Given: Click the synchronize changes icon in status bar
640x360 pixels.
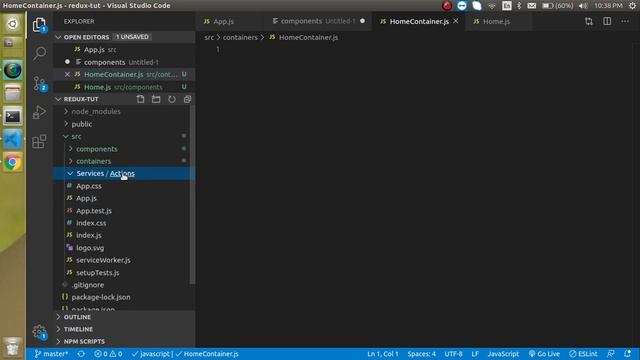Looking at the screenshot, I should (x=81, y=354).
